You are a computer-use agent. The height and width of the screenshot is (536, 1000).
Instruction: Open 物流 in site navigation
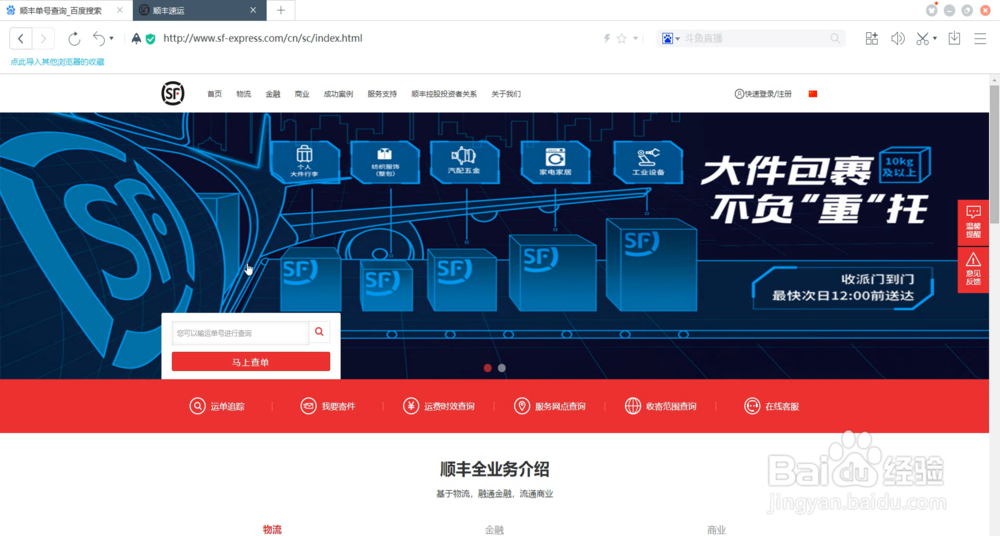pyautogui.click(x=244, y=94)
